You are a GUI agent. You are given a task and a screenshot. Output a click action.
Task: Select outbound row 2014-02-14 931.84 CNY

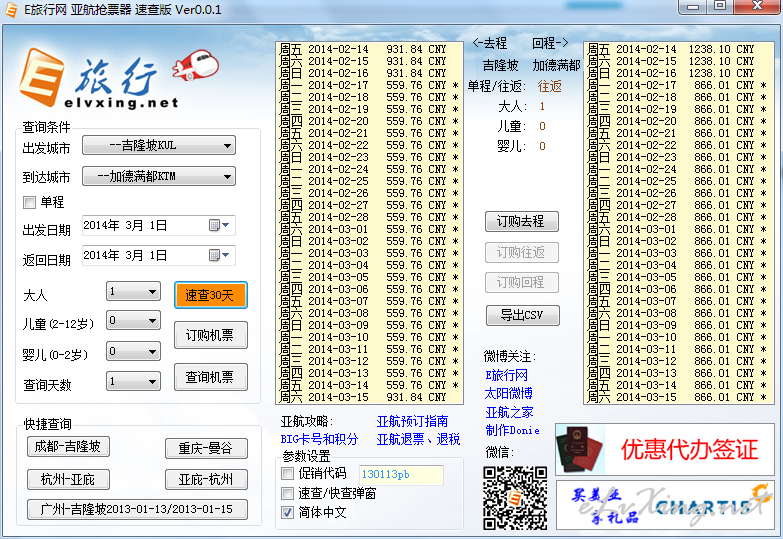pyautogui.click(x=369, y=49)
